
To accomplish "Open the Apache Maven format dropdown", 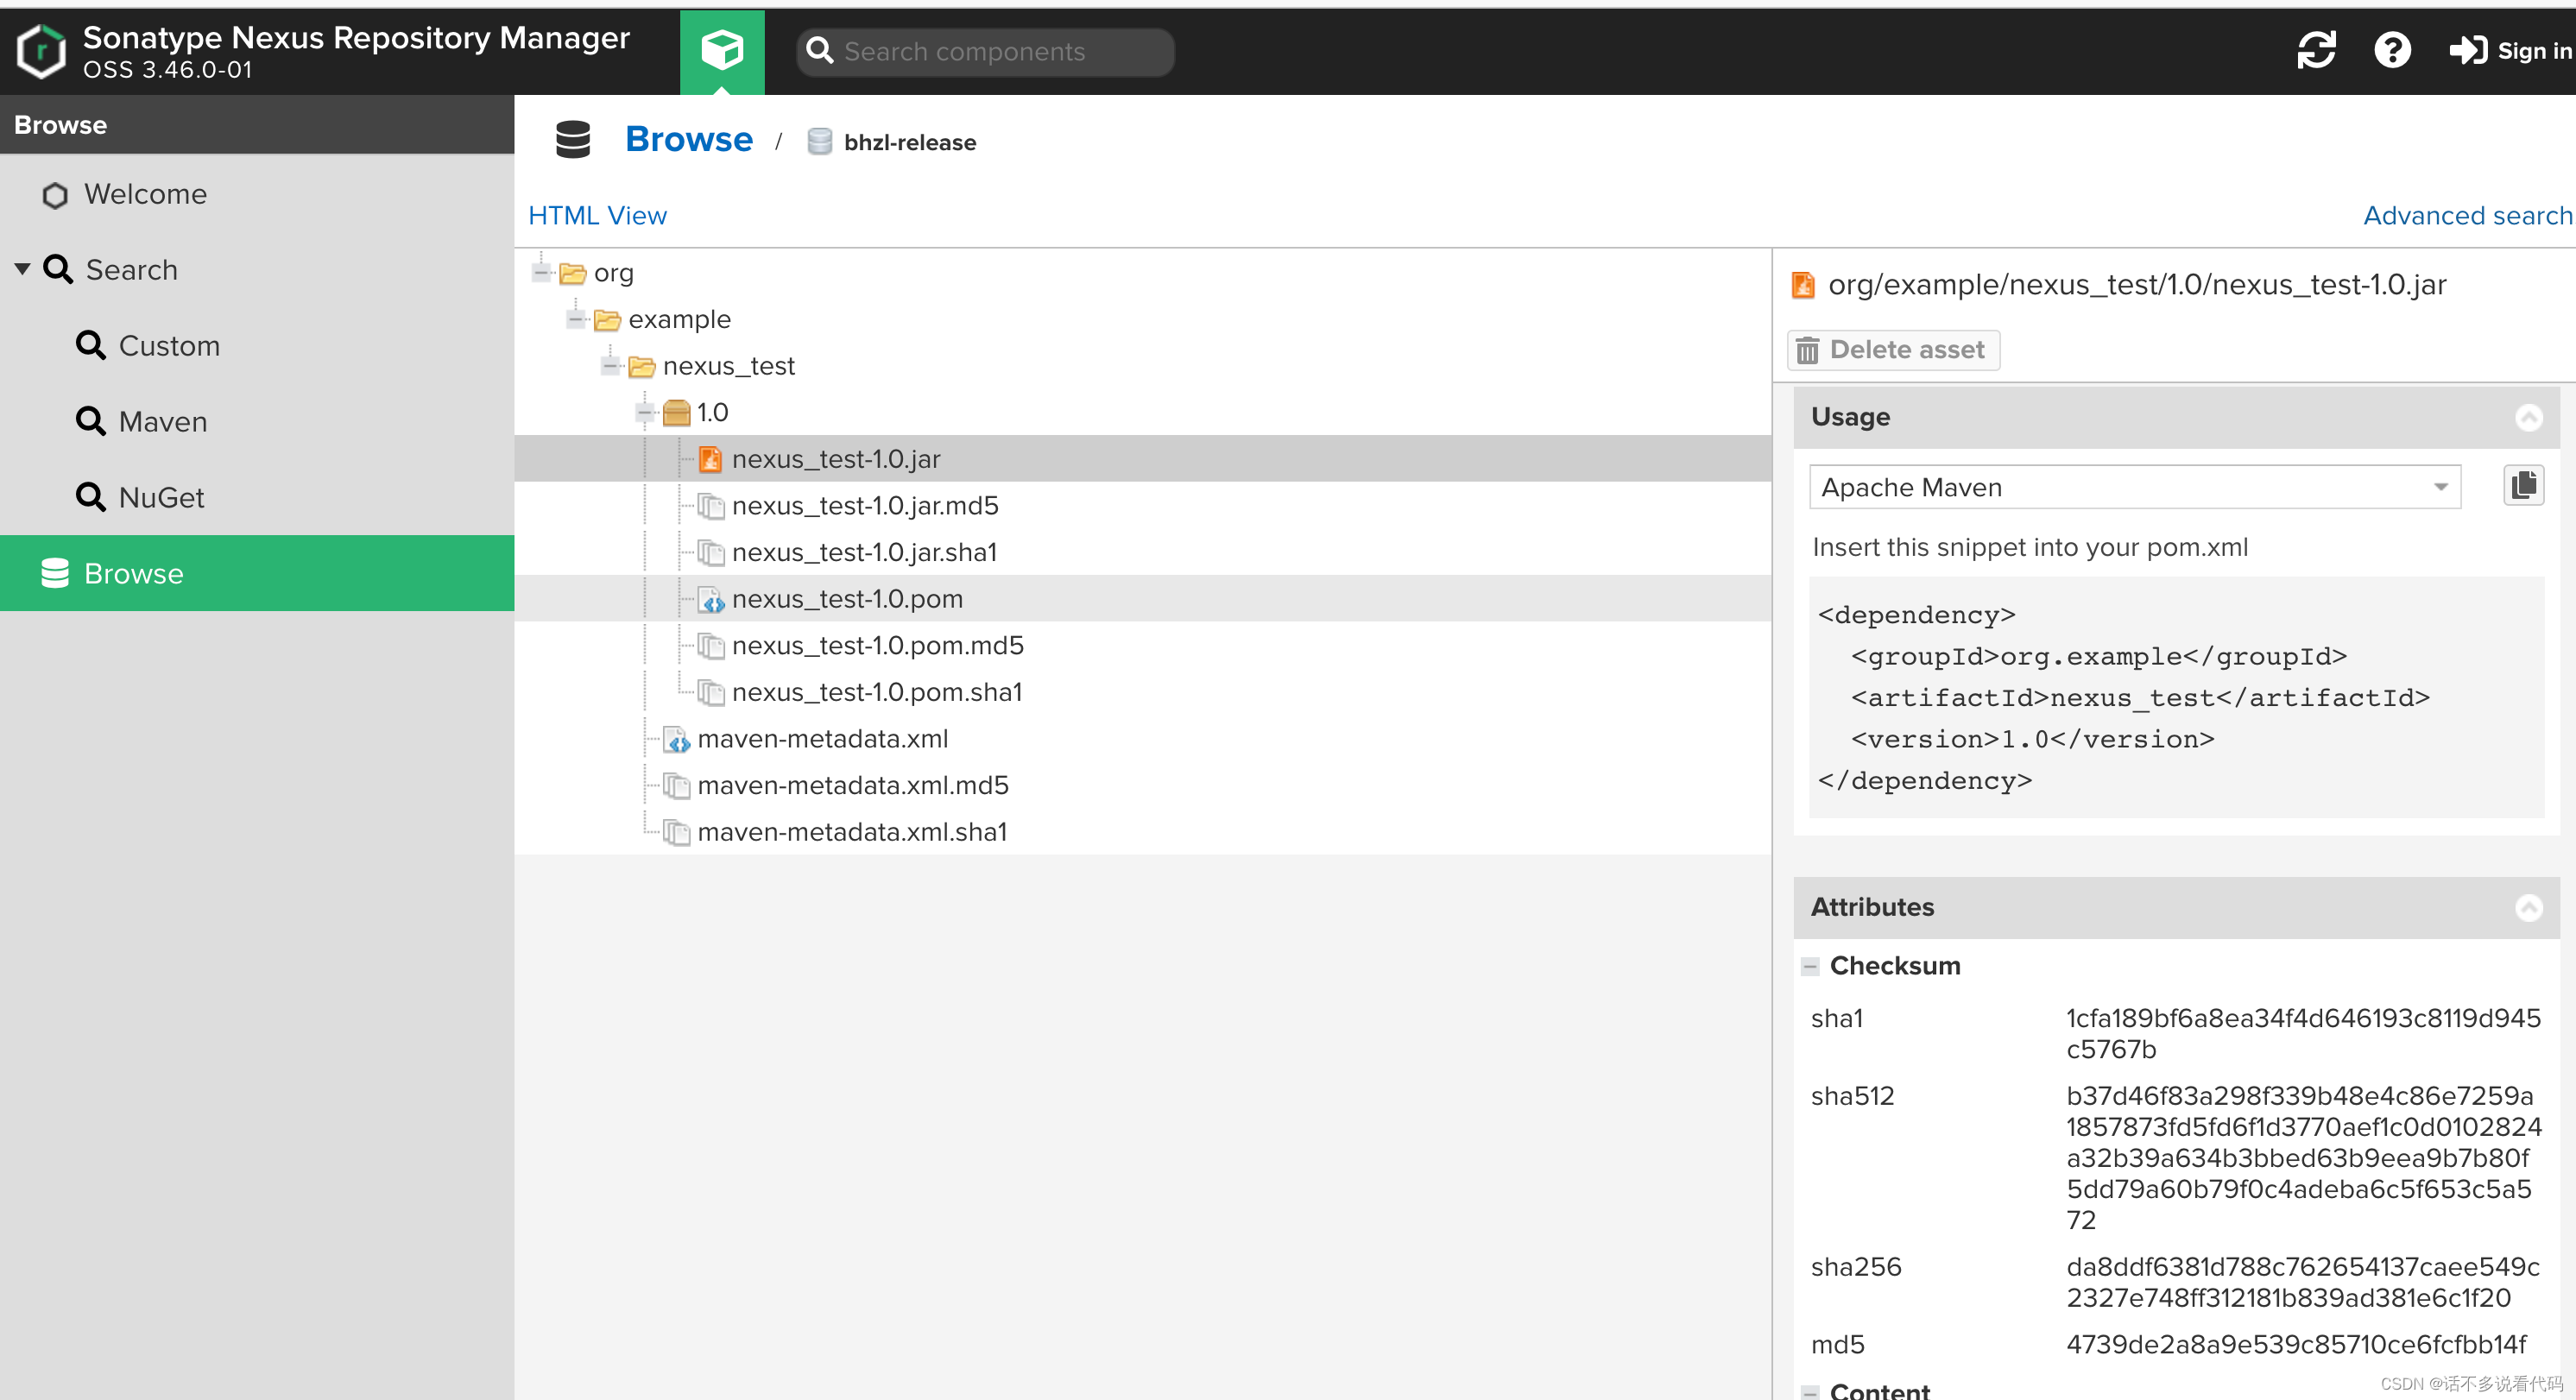I will click(x=2134, y=487).
